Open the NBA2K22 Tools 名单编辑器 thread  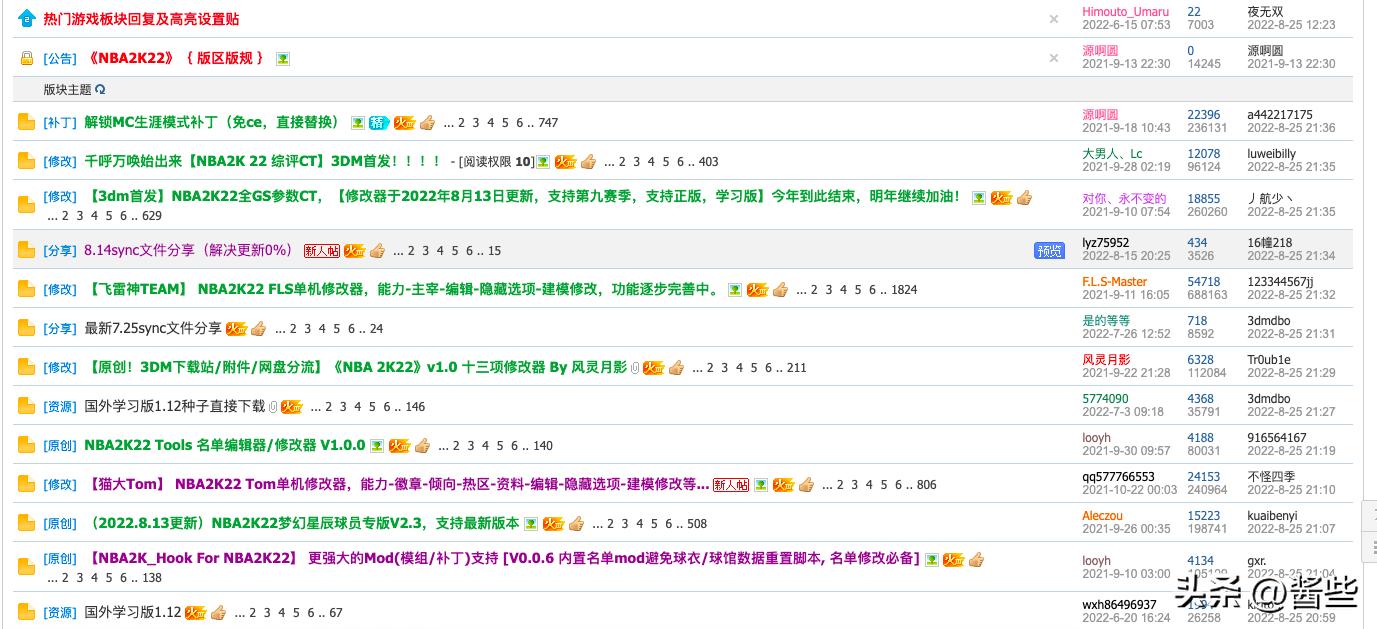pyautogui.click(x=224, y=445)
